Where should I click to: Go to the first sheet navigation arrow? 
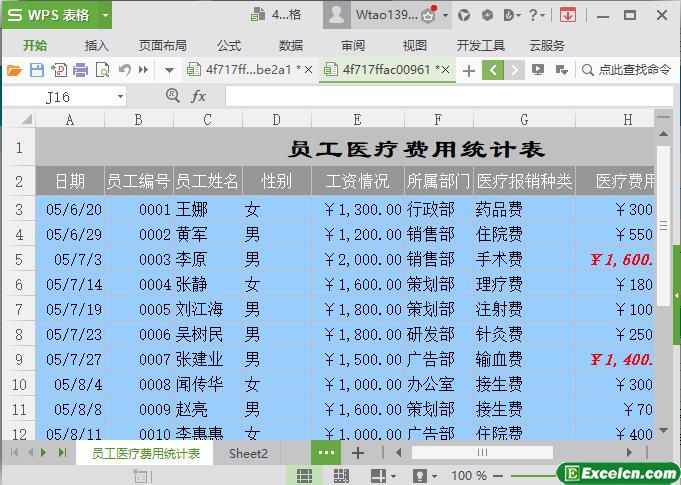14,453
